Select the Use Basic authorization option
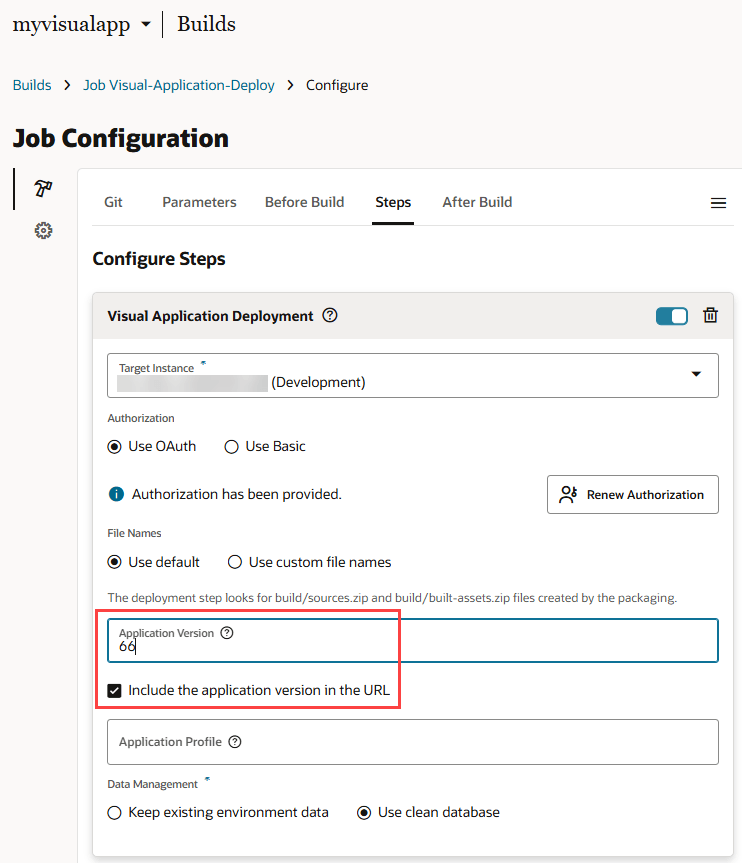This screenshot has width=742, height=863. [232, 447]
